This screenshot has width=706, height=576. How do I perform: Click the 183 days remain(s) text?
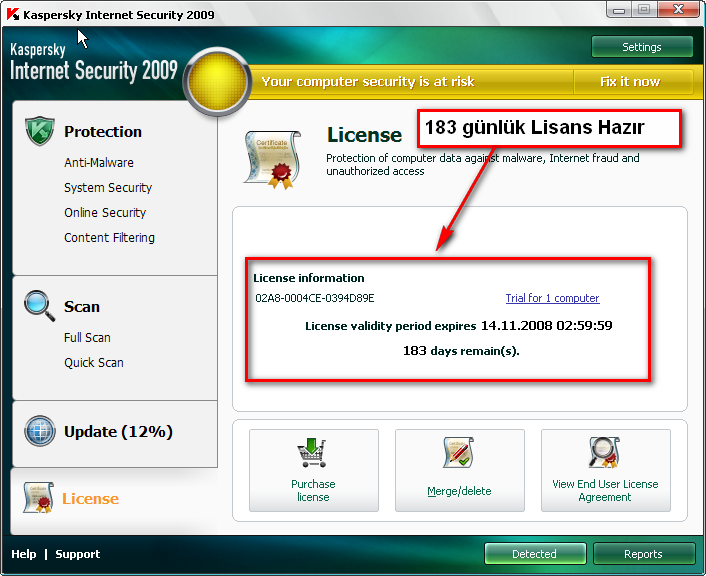tap(461, 351)
